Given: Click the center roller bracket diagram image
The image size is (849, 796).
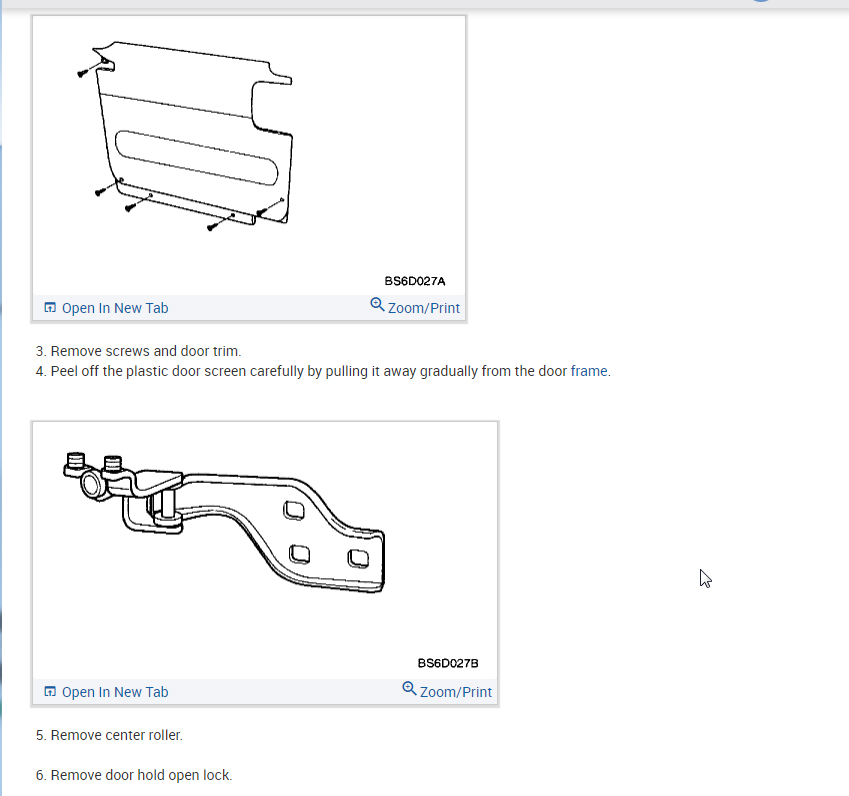Looking at the screenshot, I should [265, 551].
